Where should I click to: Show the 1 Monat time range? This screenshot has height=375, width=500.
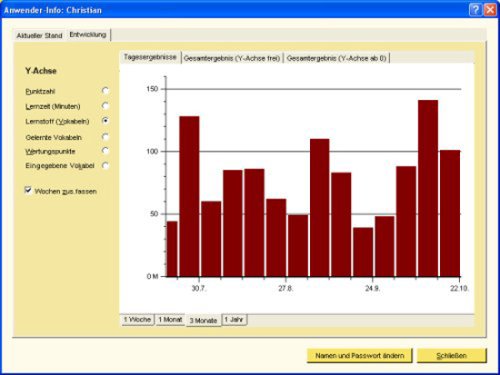(x=170, y=319)
